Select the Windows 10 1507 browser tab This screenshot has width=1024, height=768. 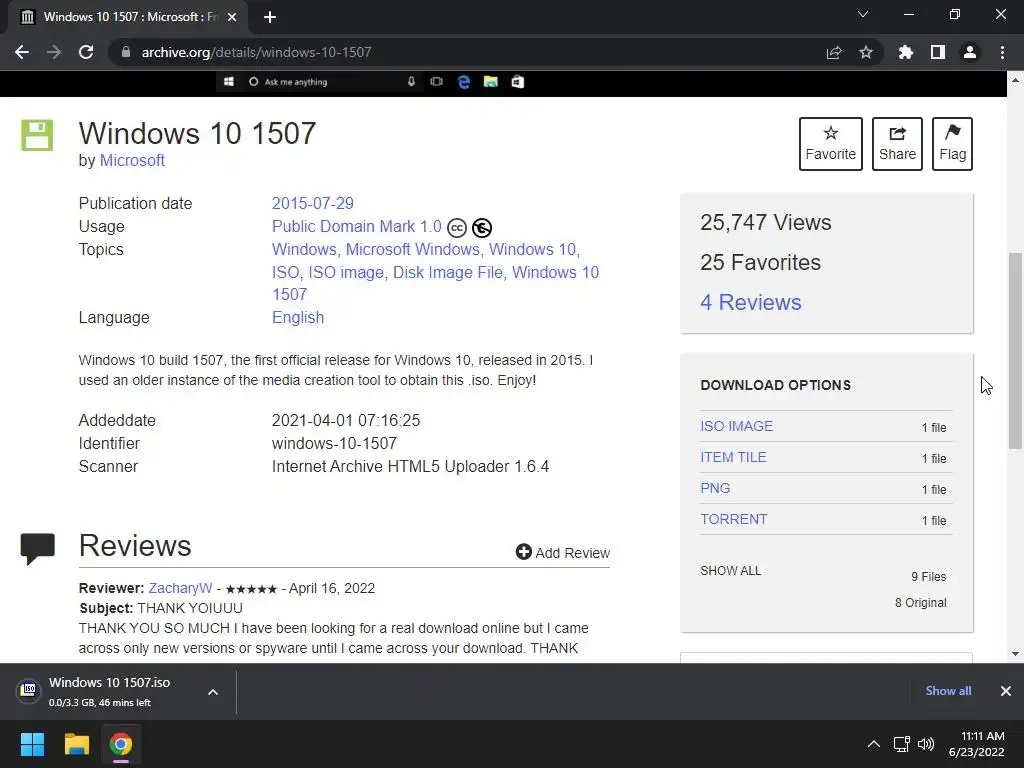coord(127,17)
